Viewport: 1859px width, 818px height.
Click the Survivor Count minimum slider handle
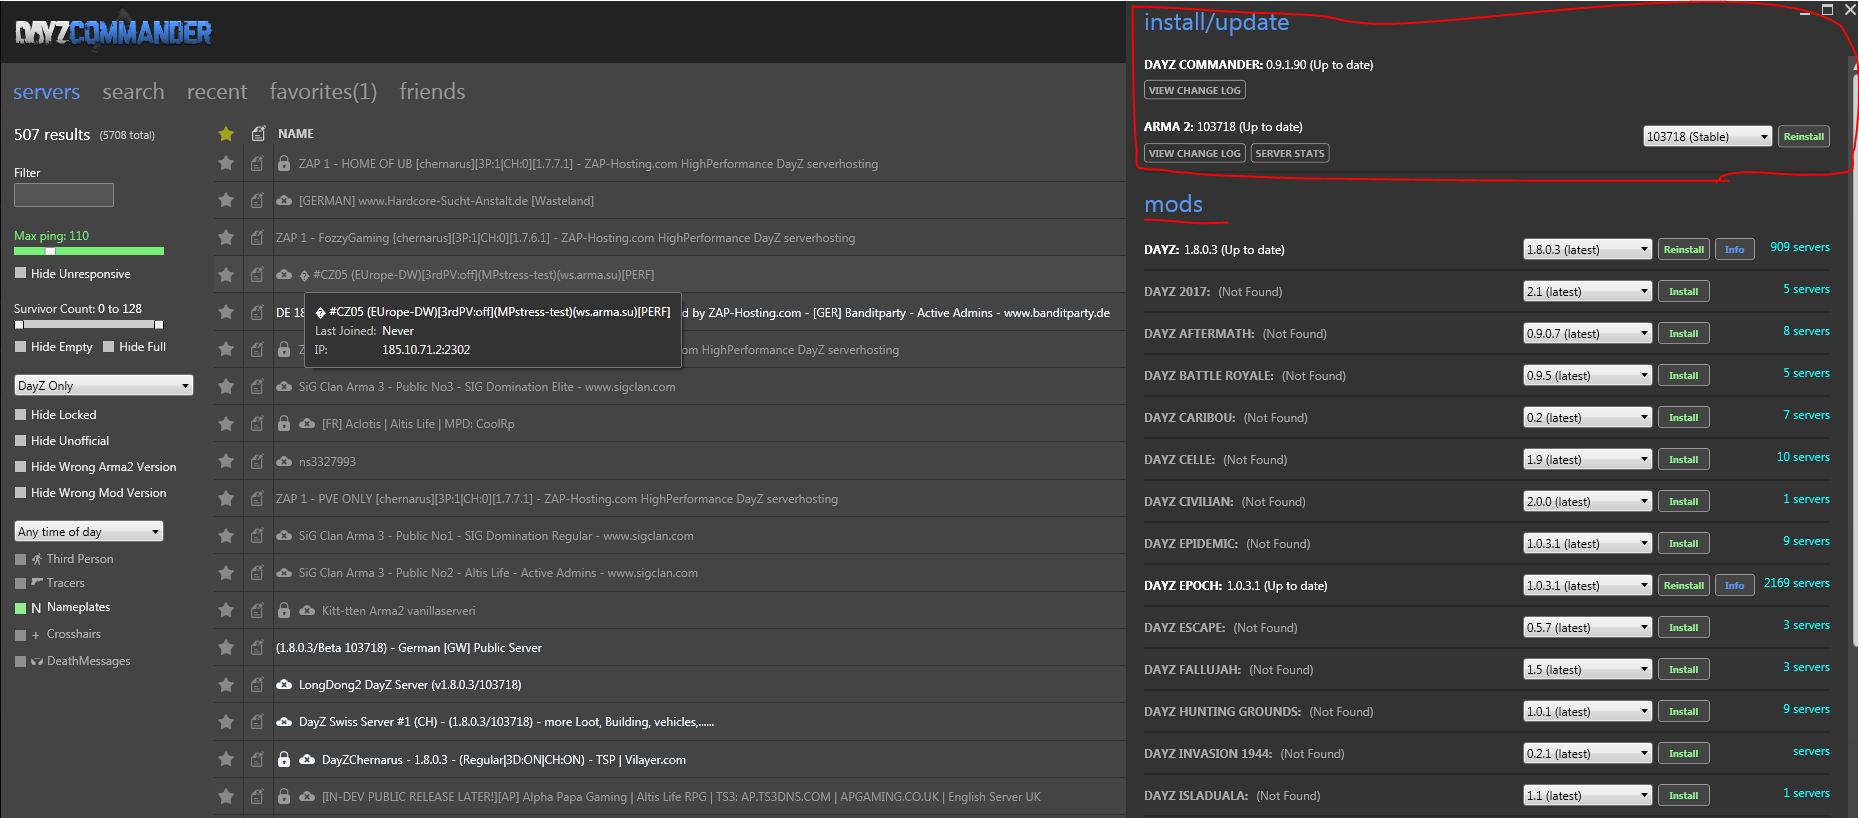pyautogui.click(x=19, y=324)
